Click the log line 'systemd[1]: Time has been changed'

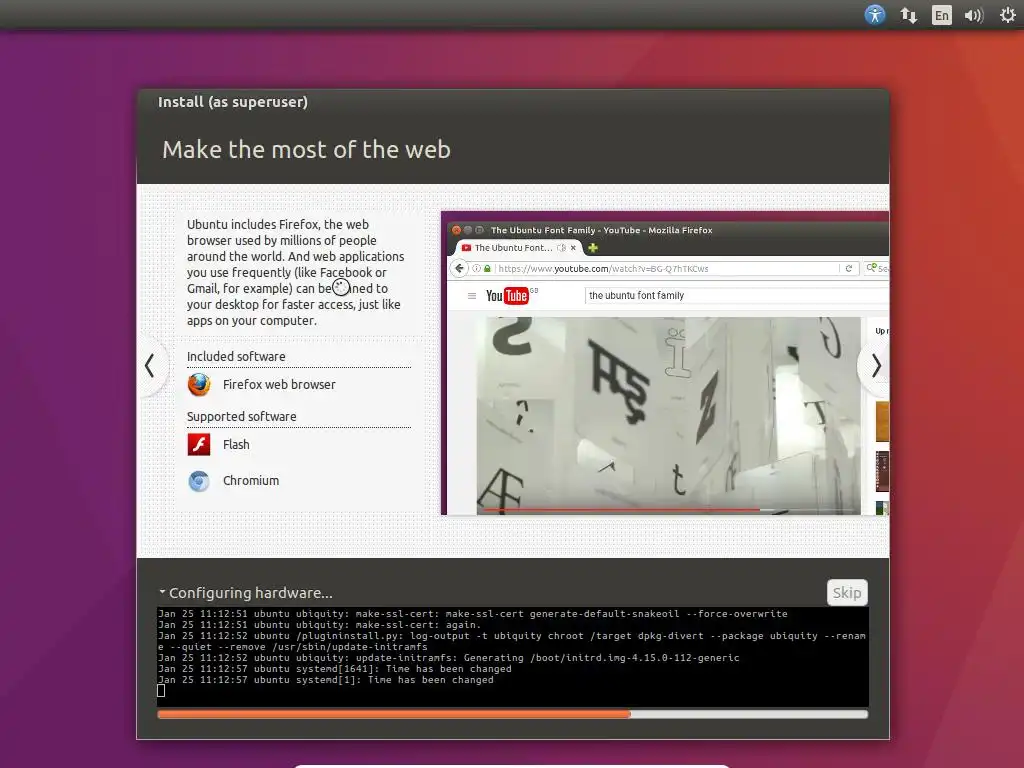click(x=326, y=680)
